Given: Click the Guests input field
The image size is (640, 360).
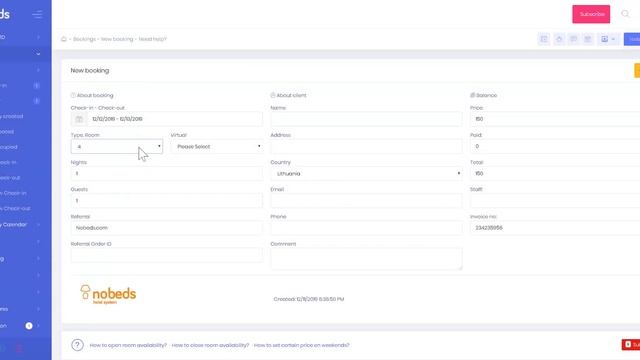Looking at the screenshot, I should pyautogui.click(x=167, y=201).
